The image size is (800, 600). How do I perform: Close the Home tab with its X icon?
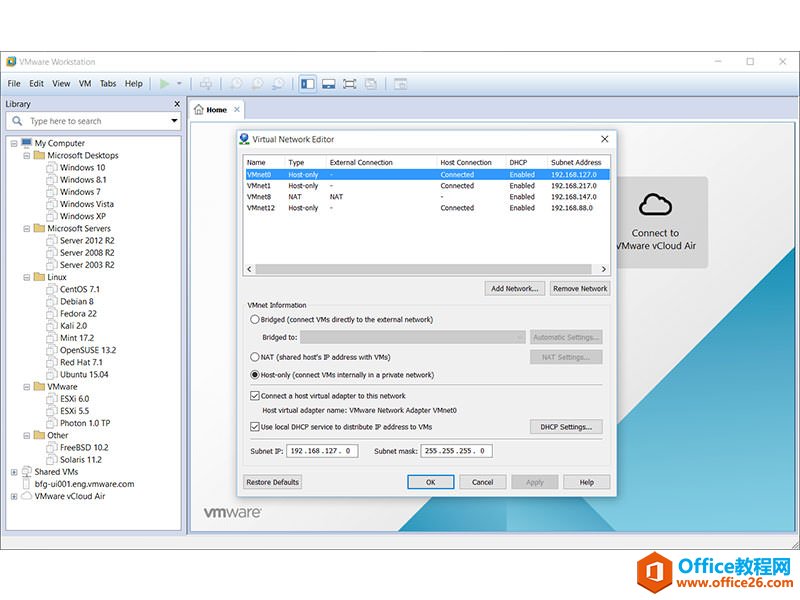(237, 110)
